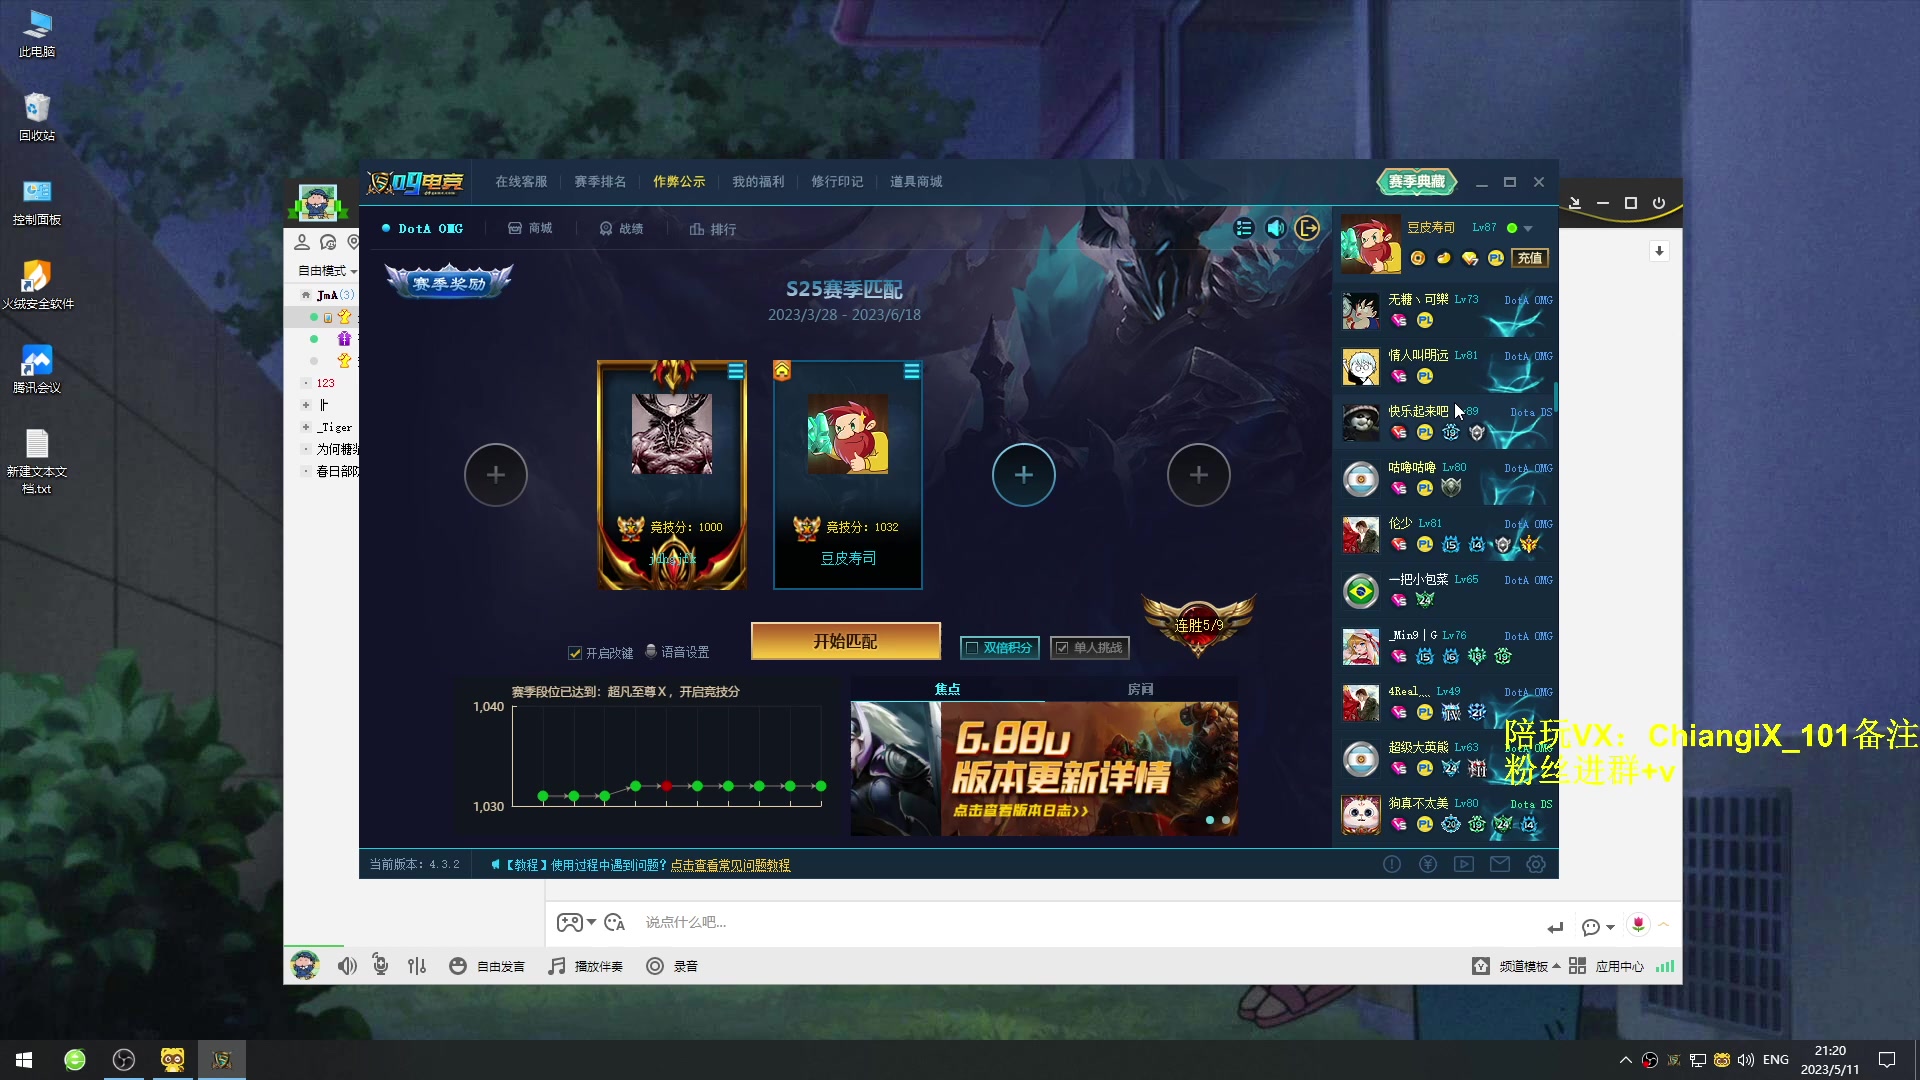Open 点击查看常见问题教程 link
The width and height of the screenshot is (1920, 1080).
pyautogui.click(x=730, y=865)
